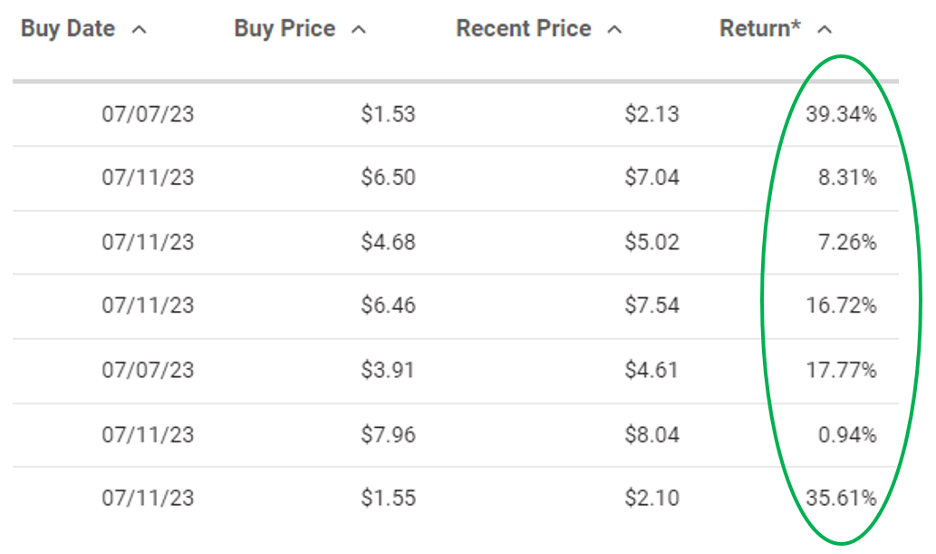The image size is (936, 554).
Task: Click the sort arrow beside Buy Price
Action: 358,30
